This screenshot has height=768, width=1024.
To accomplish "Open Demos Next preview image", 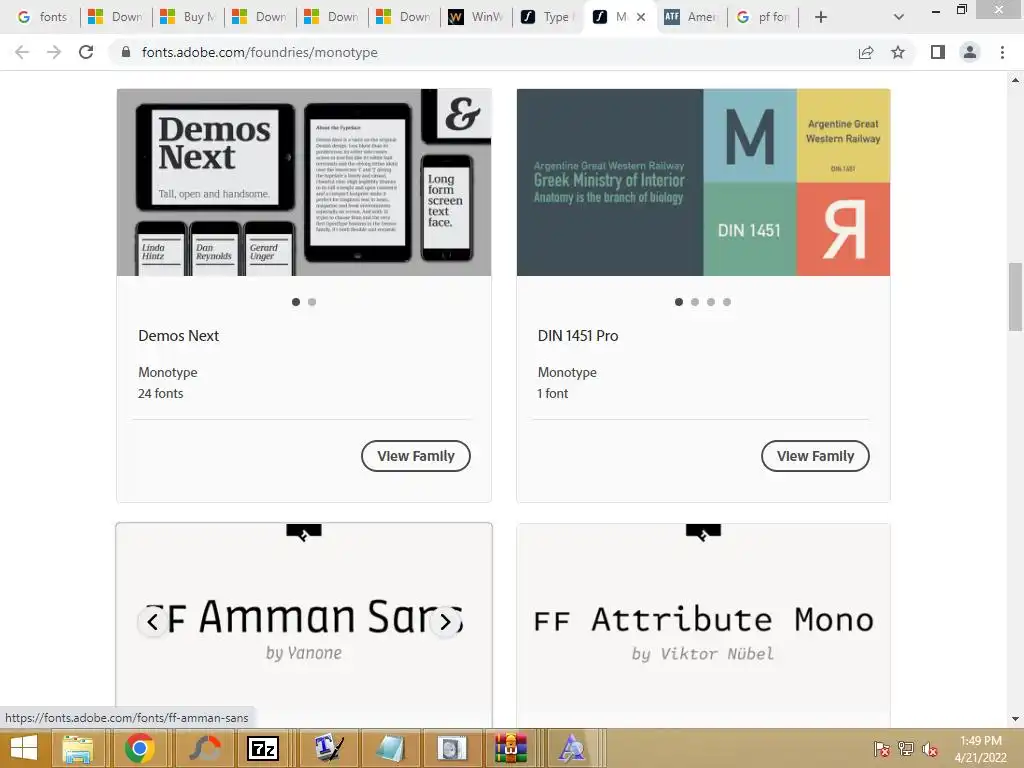I will pyautogui.click(x=304, y=182).
